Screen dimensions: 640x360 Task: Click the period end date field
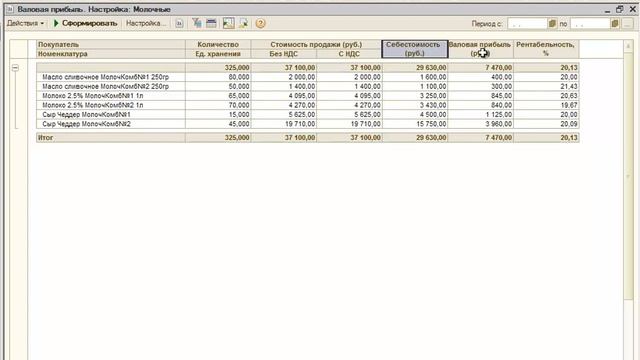[590, 24]
